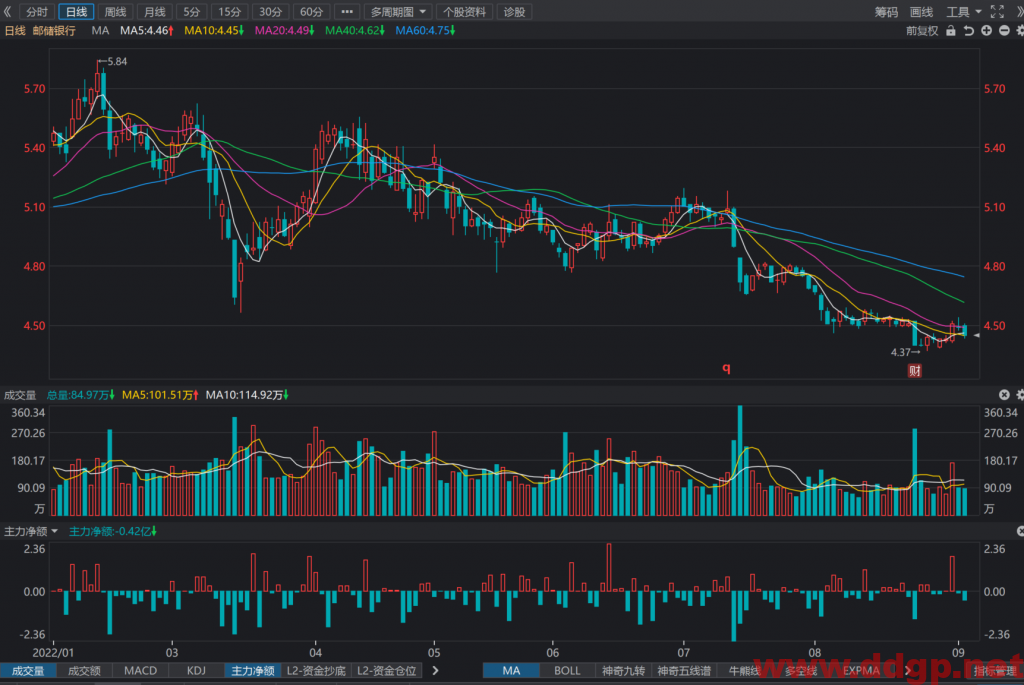Click the 主力净额:-0.42亿 value
This screenshot has height=685, width=1024.
(x=112, y=532)
